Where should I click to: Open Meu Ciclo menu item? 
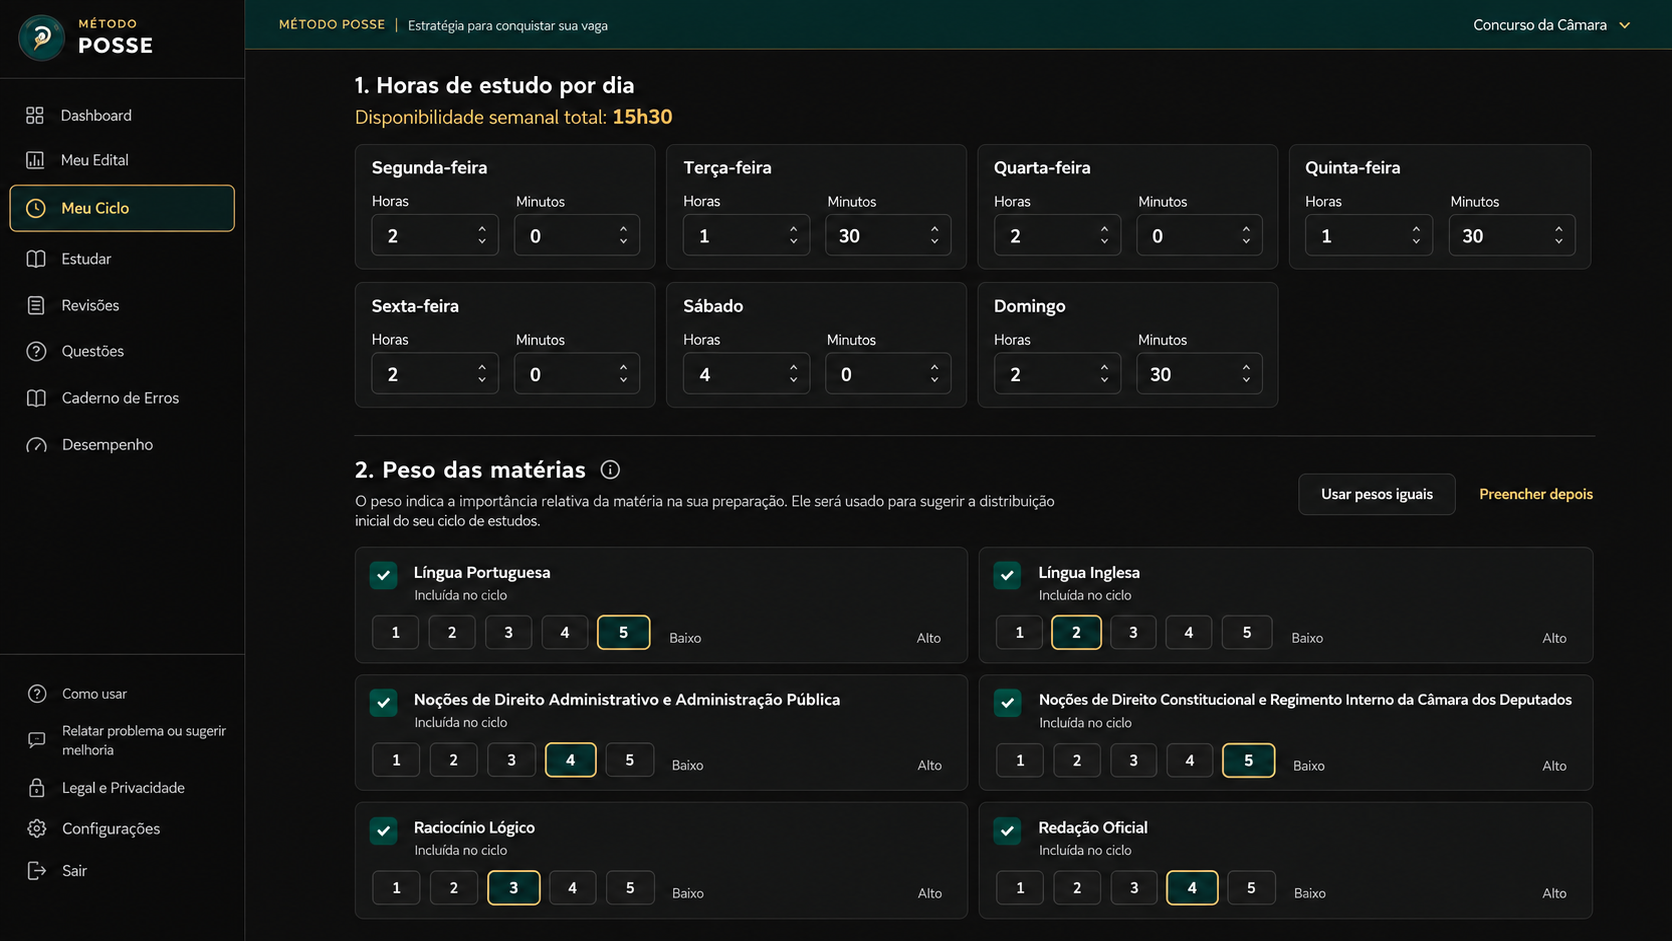click(122, 208)
